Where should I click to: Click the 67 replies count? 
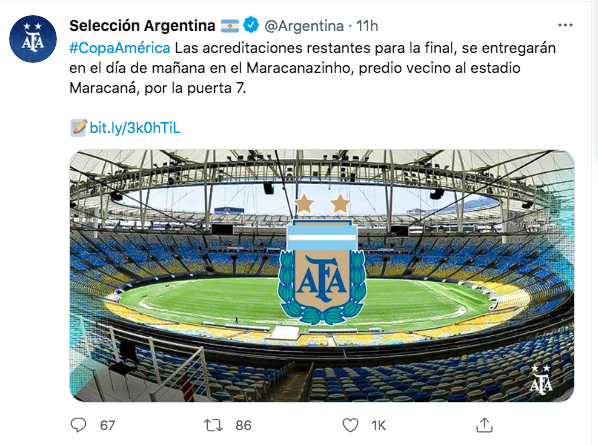tap(107, 425)
